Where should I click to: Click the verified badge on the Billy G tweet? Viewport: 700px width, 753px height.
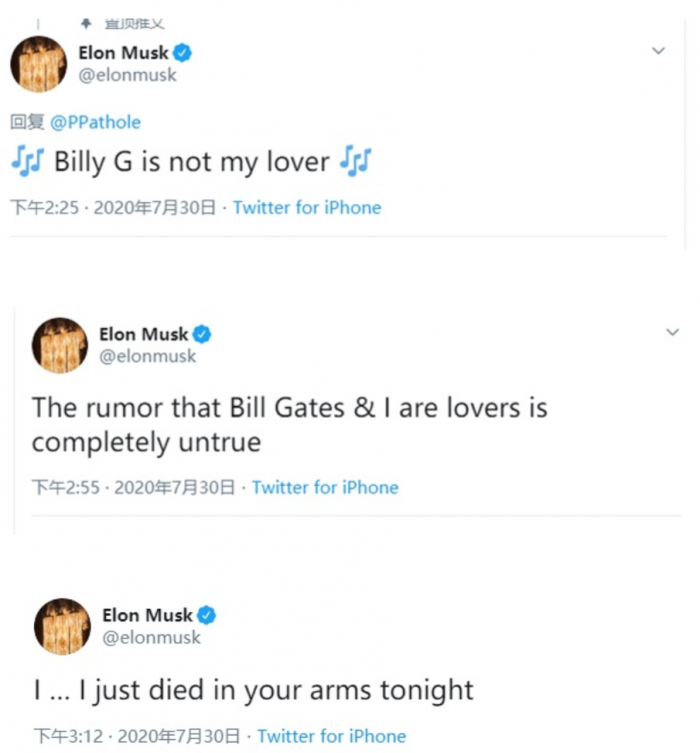[x=183, y=53]
